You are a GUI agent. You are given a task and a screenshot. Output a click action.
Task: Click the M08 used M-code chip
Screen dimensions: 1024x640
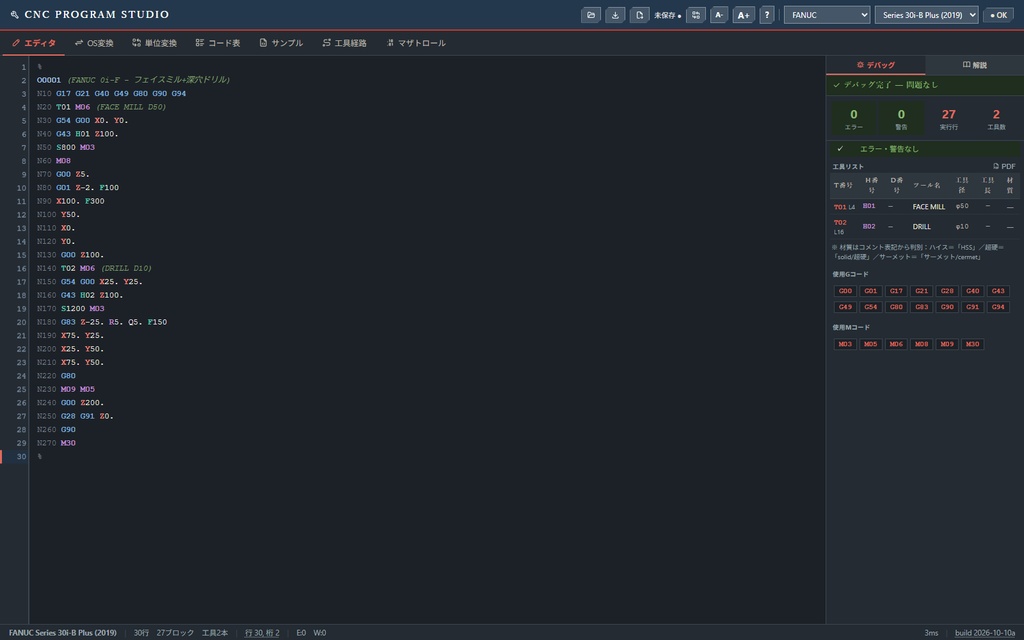(921, 344)
